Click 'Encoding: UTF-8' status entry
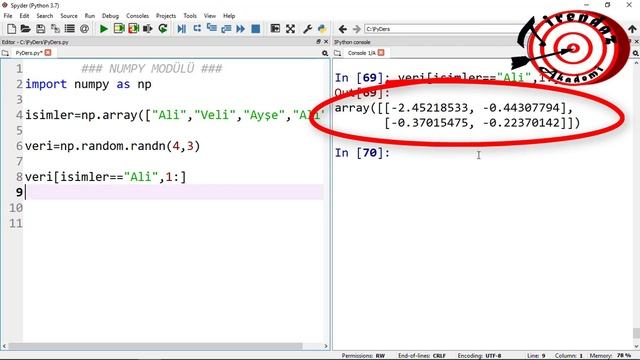The height and width of the screenshot is (360, 640). 479,356
